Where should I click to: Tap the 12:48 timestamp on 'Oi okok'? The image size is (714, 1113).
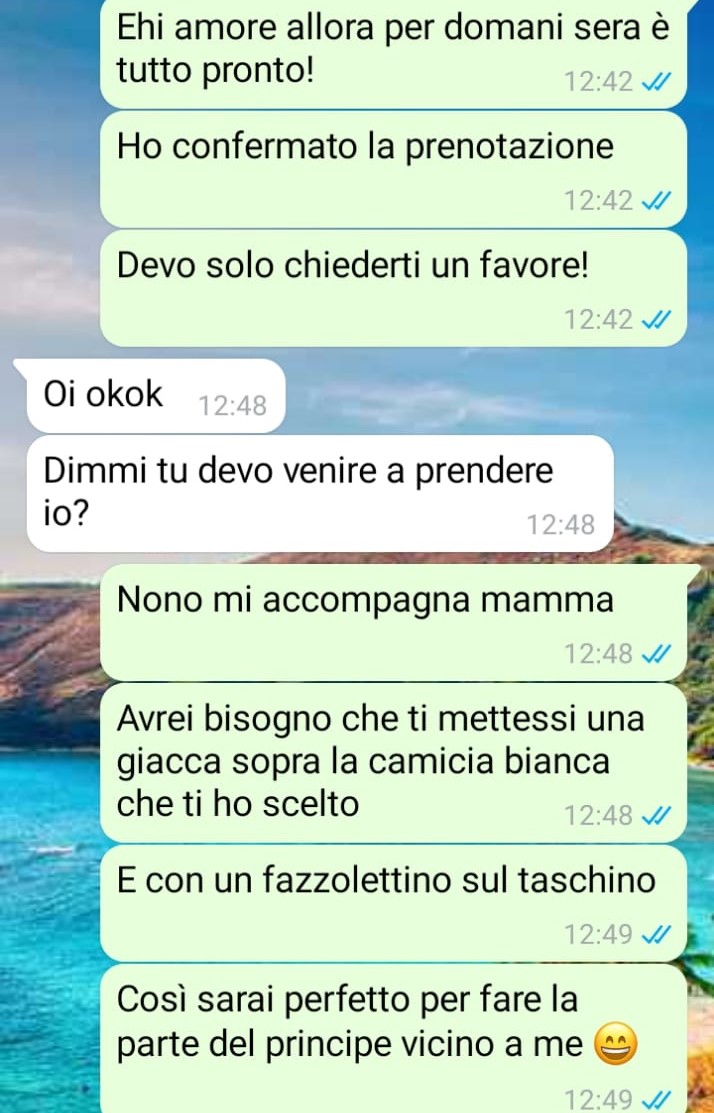[233, 406]
